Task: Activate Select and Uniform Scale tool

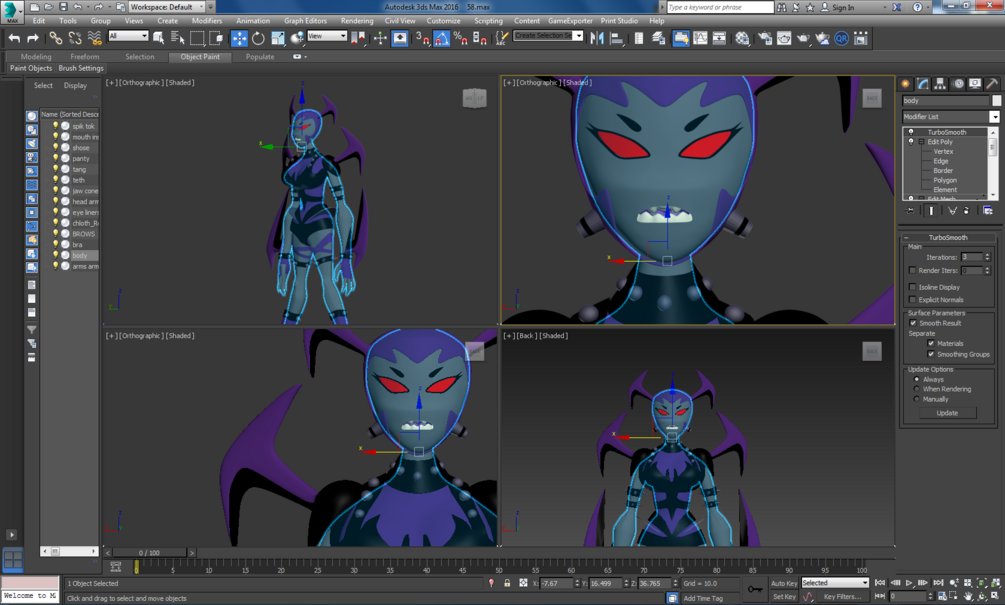Action: [x=278, y=38]
